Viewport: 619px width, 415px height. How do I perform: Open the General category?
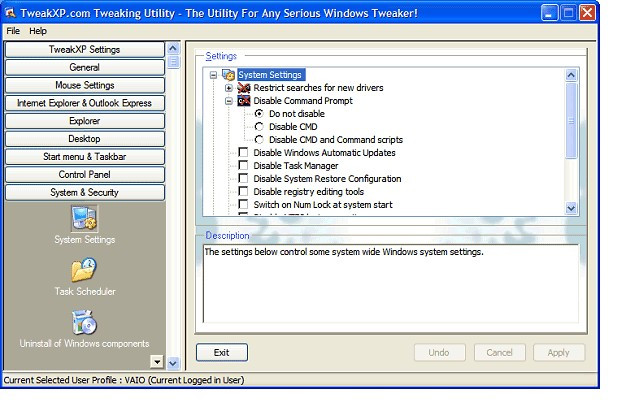[x=84, y=68]
